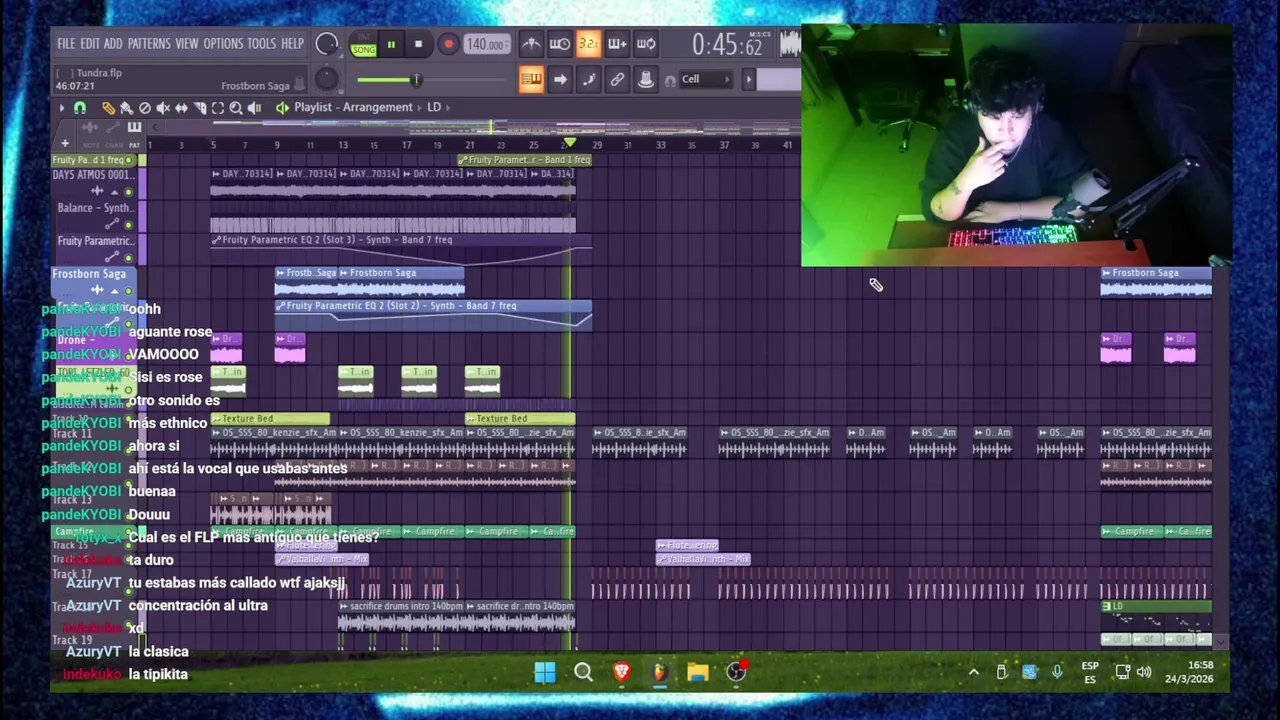Open the HELP menu

292,44
